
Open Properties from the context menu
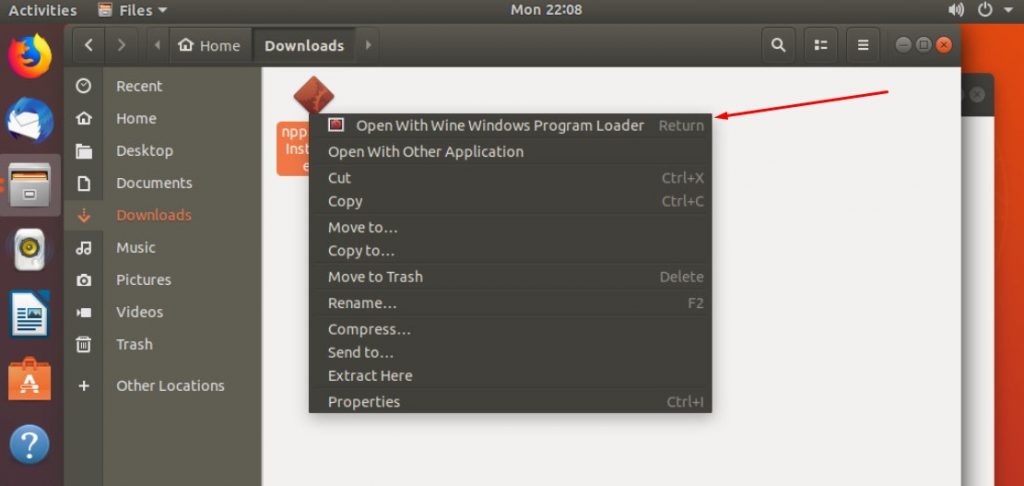tap(510, 402)
